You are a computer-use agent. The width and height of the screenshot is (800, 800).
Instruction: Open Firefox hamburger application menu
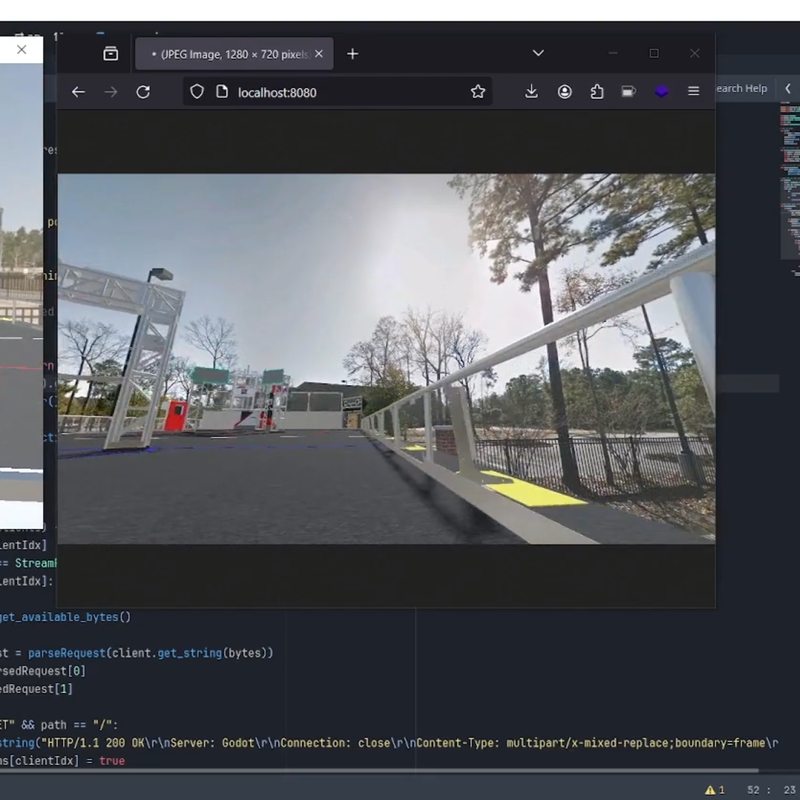tap(693, 92)
